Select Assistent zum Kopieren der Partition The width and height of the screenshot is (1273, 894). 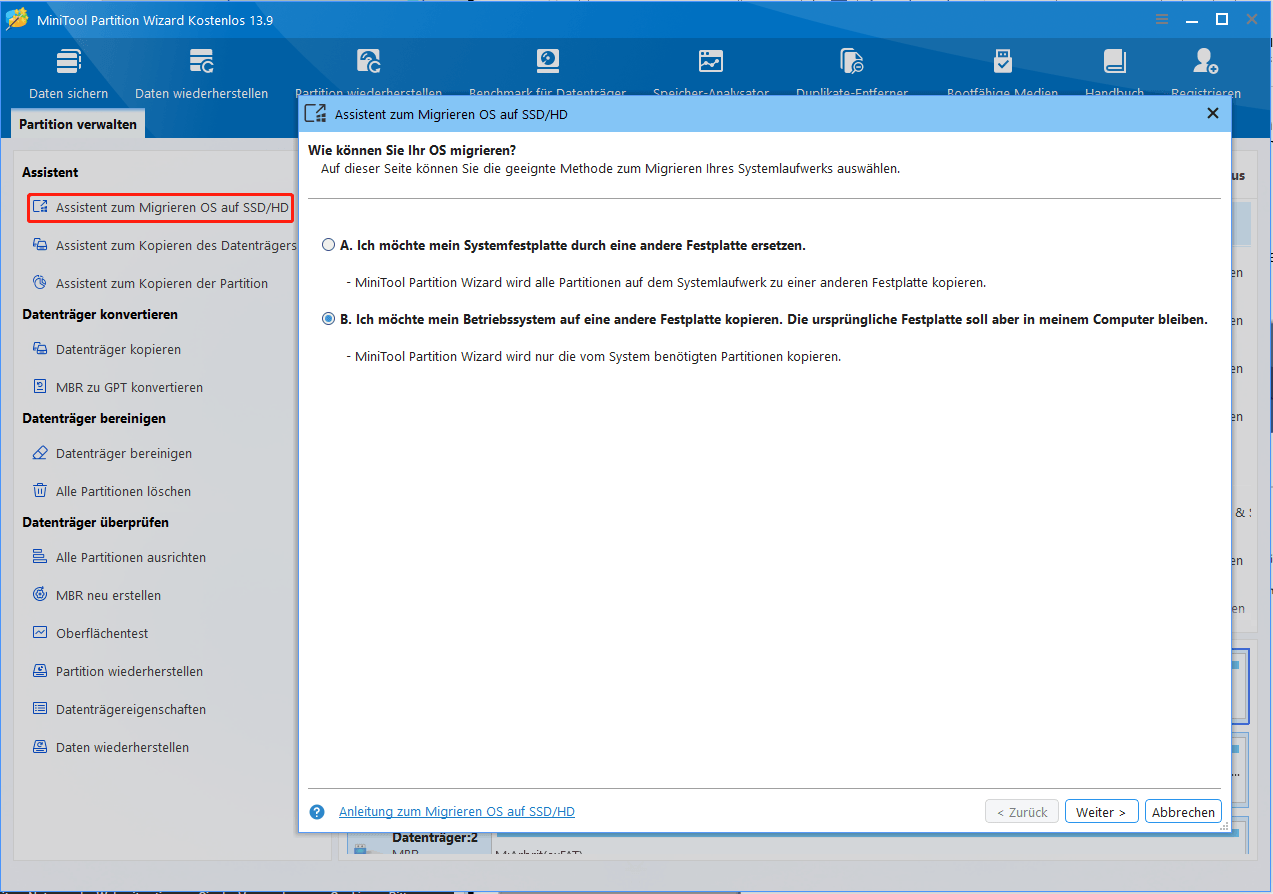[x=150, y=283]
